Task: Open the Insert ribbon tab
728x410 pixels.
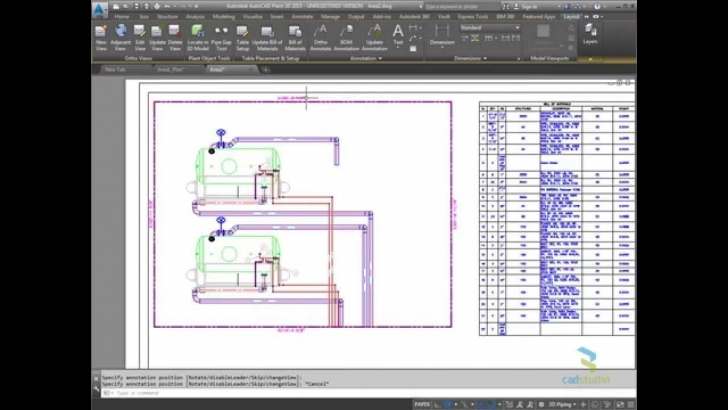Action: 277,17
